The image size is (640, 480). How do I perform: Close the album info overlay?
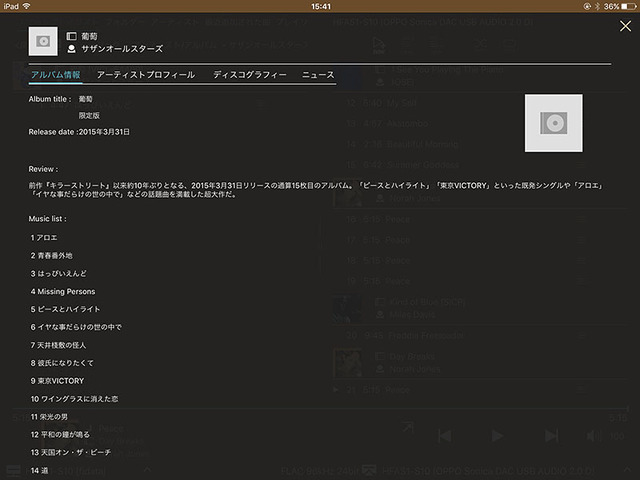[625, 26]
